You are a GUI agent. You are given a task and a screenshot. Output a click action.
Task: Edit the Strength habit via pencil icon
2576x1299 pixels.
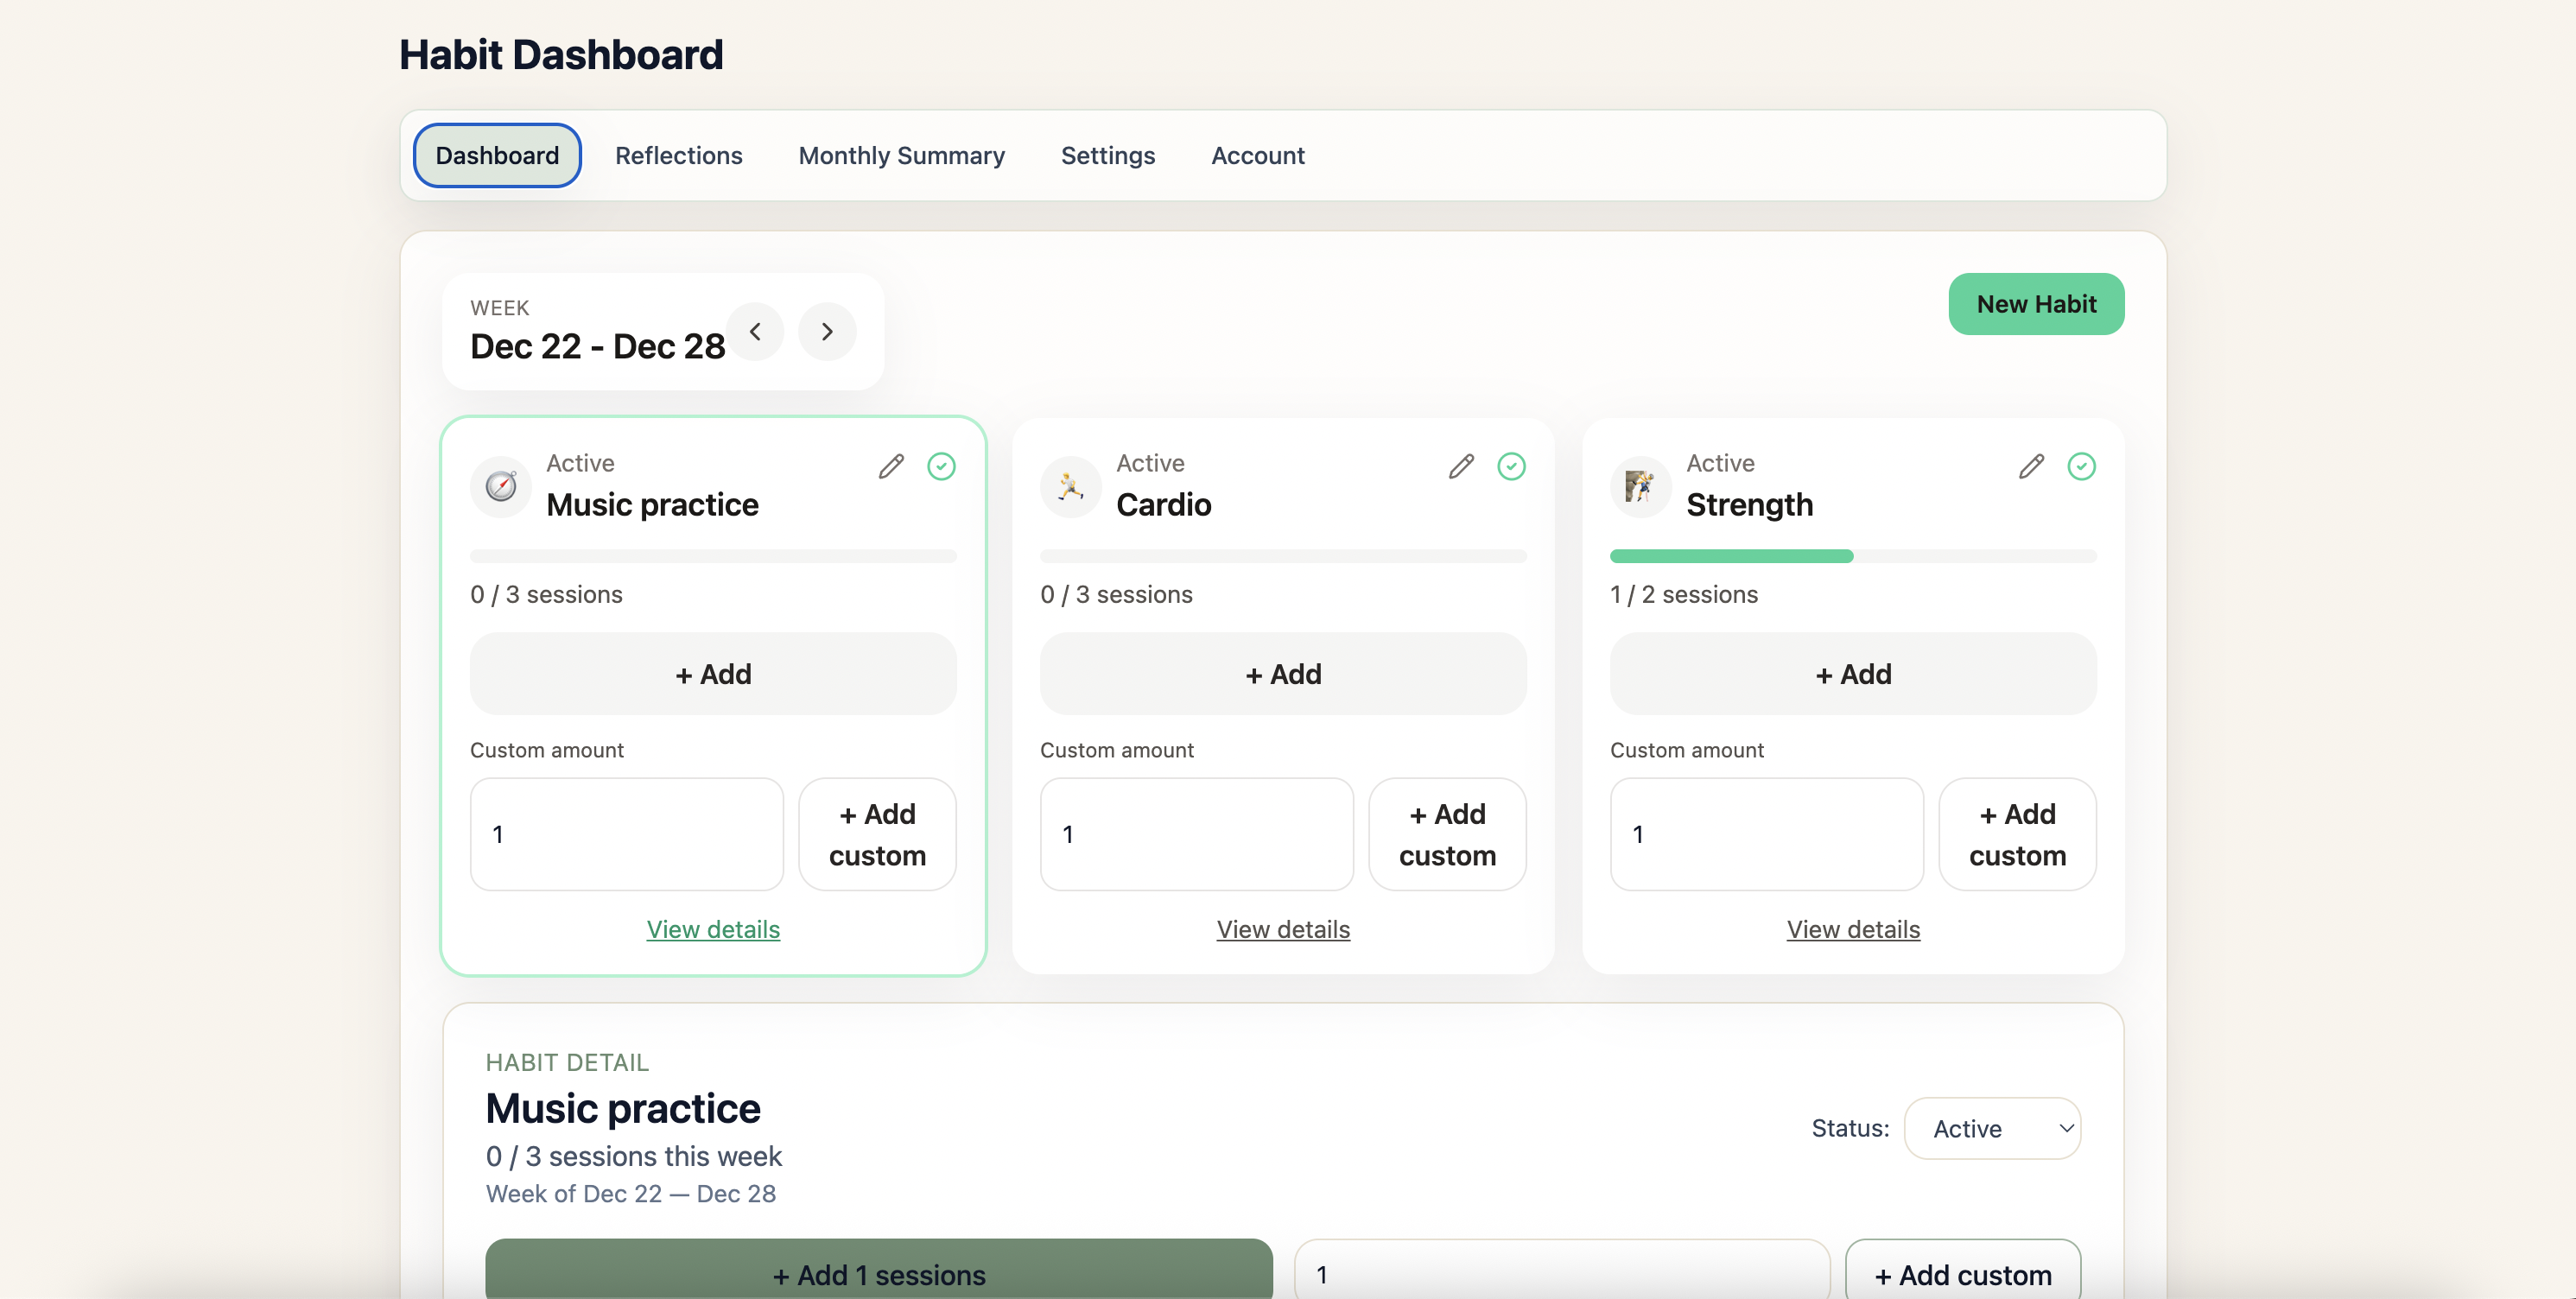[x=2031, y=466]
